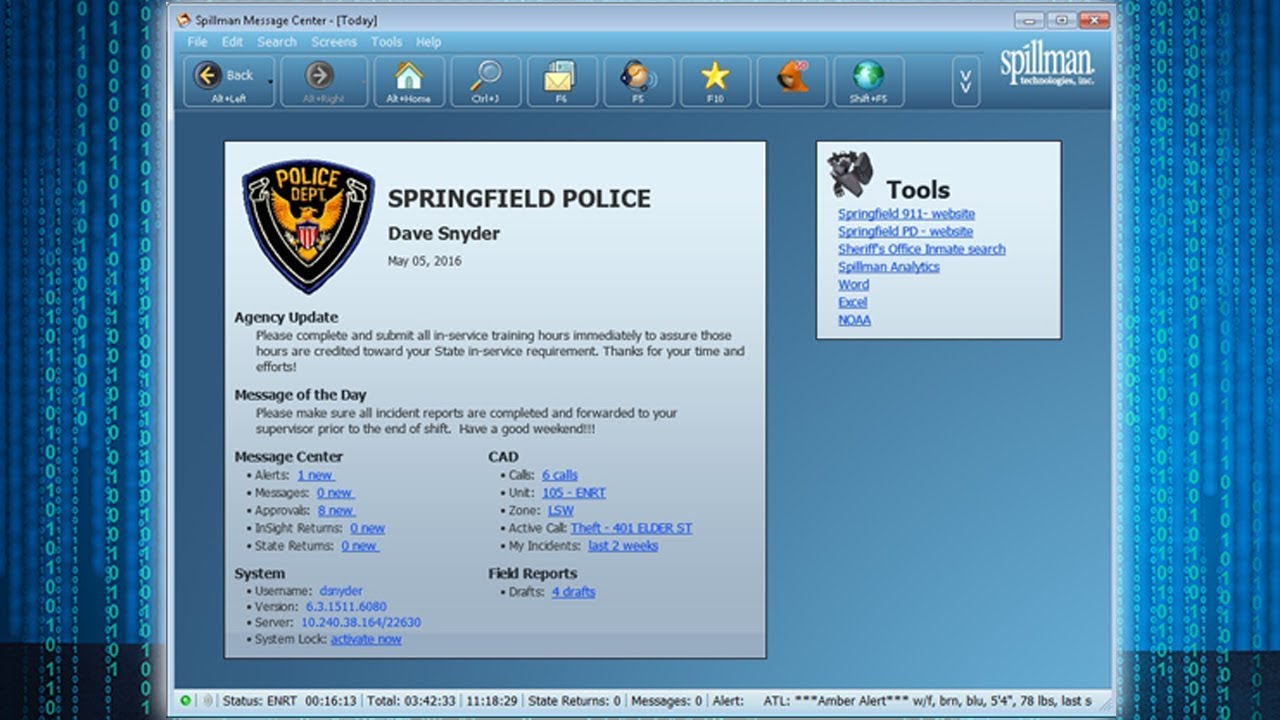Screen dimensions: 1280x720
Task: Click server 10.240.38.164/22630 link
Action: point(361,622)
